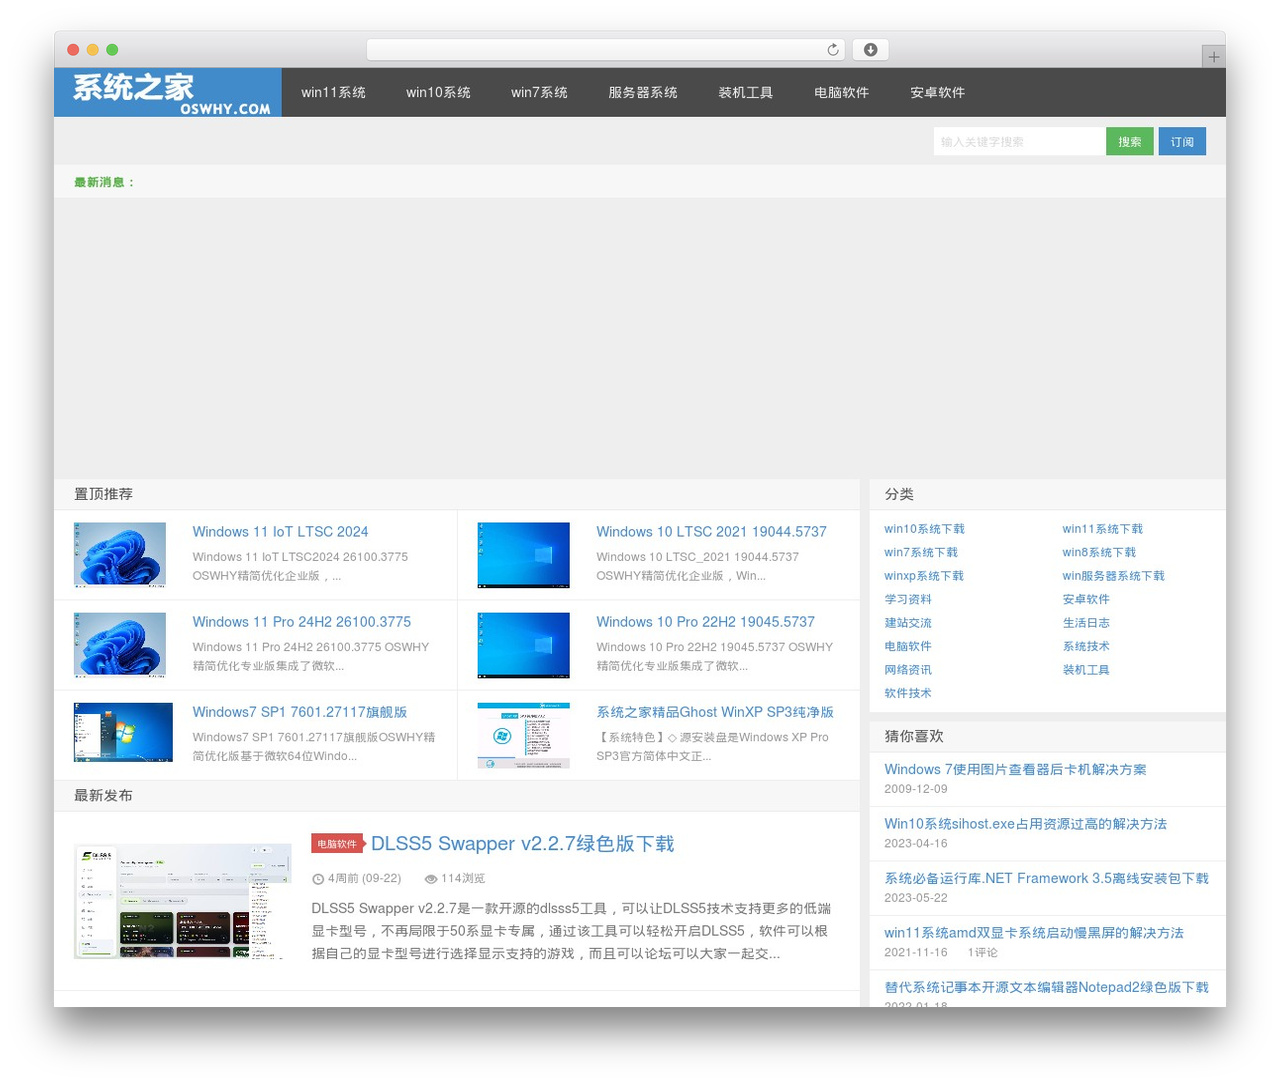Open Windows 10 LTSC 2021 19044.5737 link
This screenshot has width=1280, height=1084.
(711, 532)
